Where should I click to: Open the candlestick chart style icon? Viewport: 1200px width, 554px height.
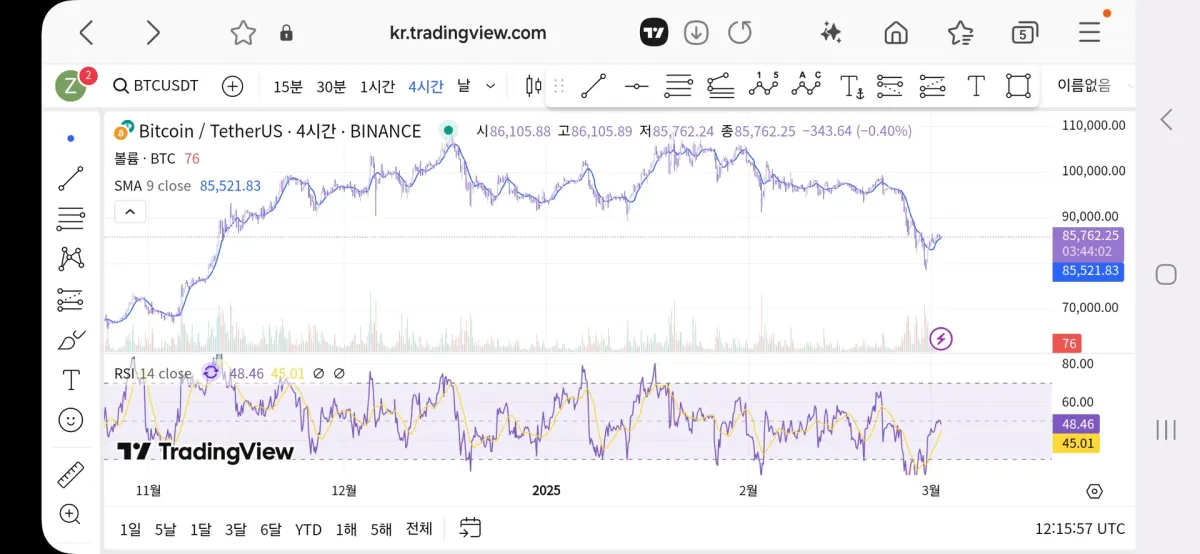pyautogui.click(x=533, y=86)
